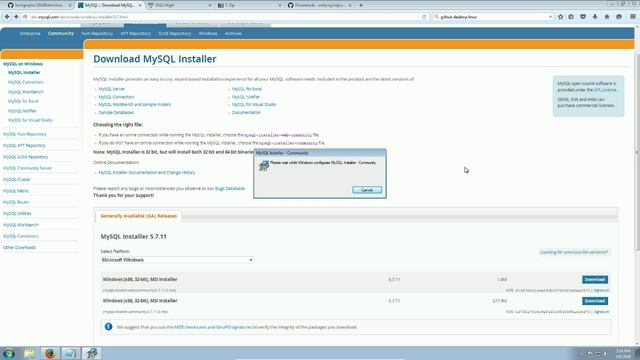
Task: Open Looking for previous GA versions link
Action: pos(573,252)
